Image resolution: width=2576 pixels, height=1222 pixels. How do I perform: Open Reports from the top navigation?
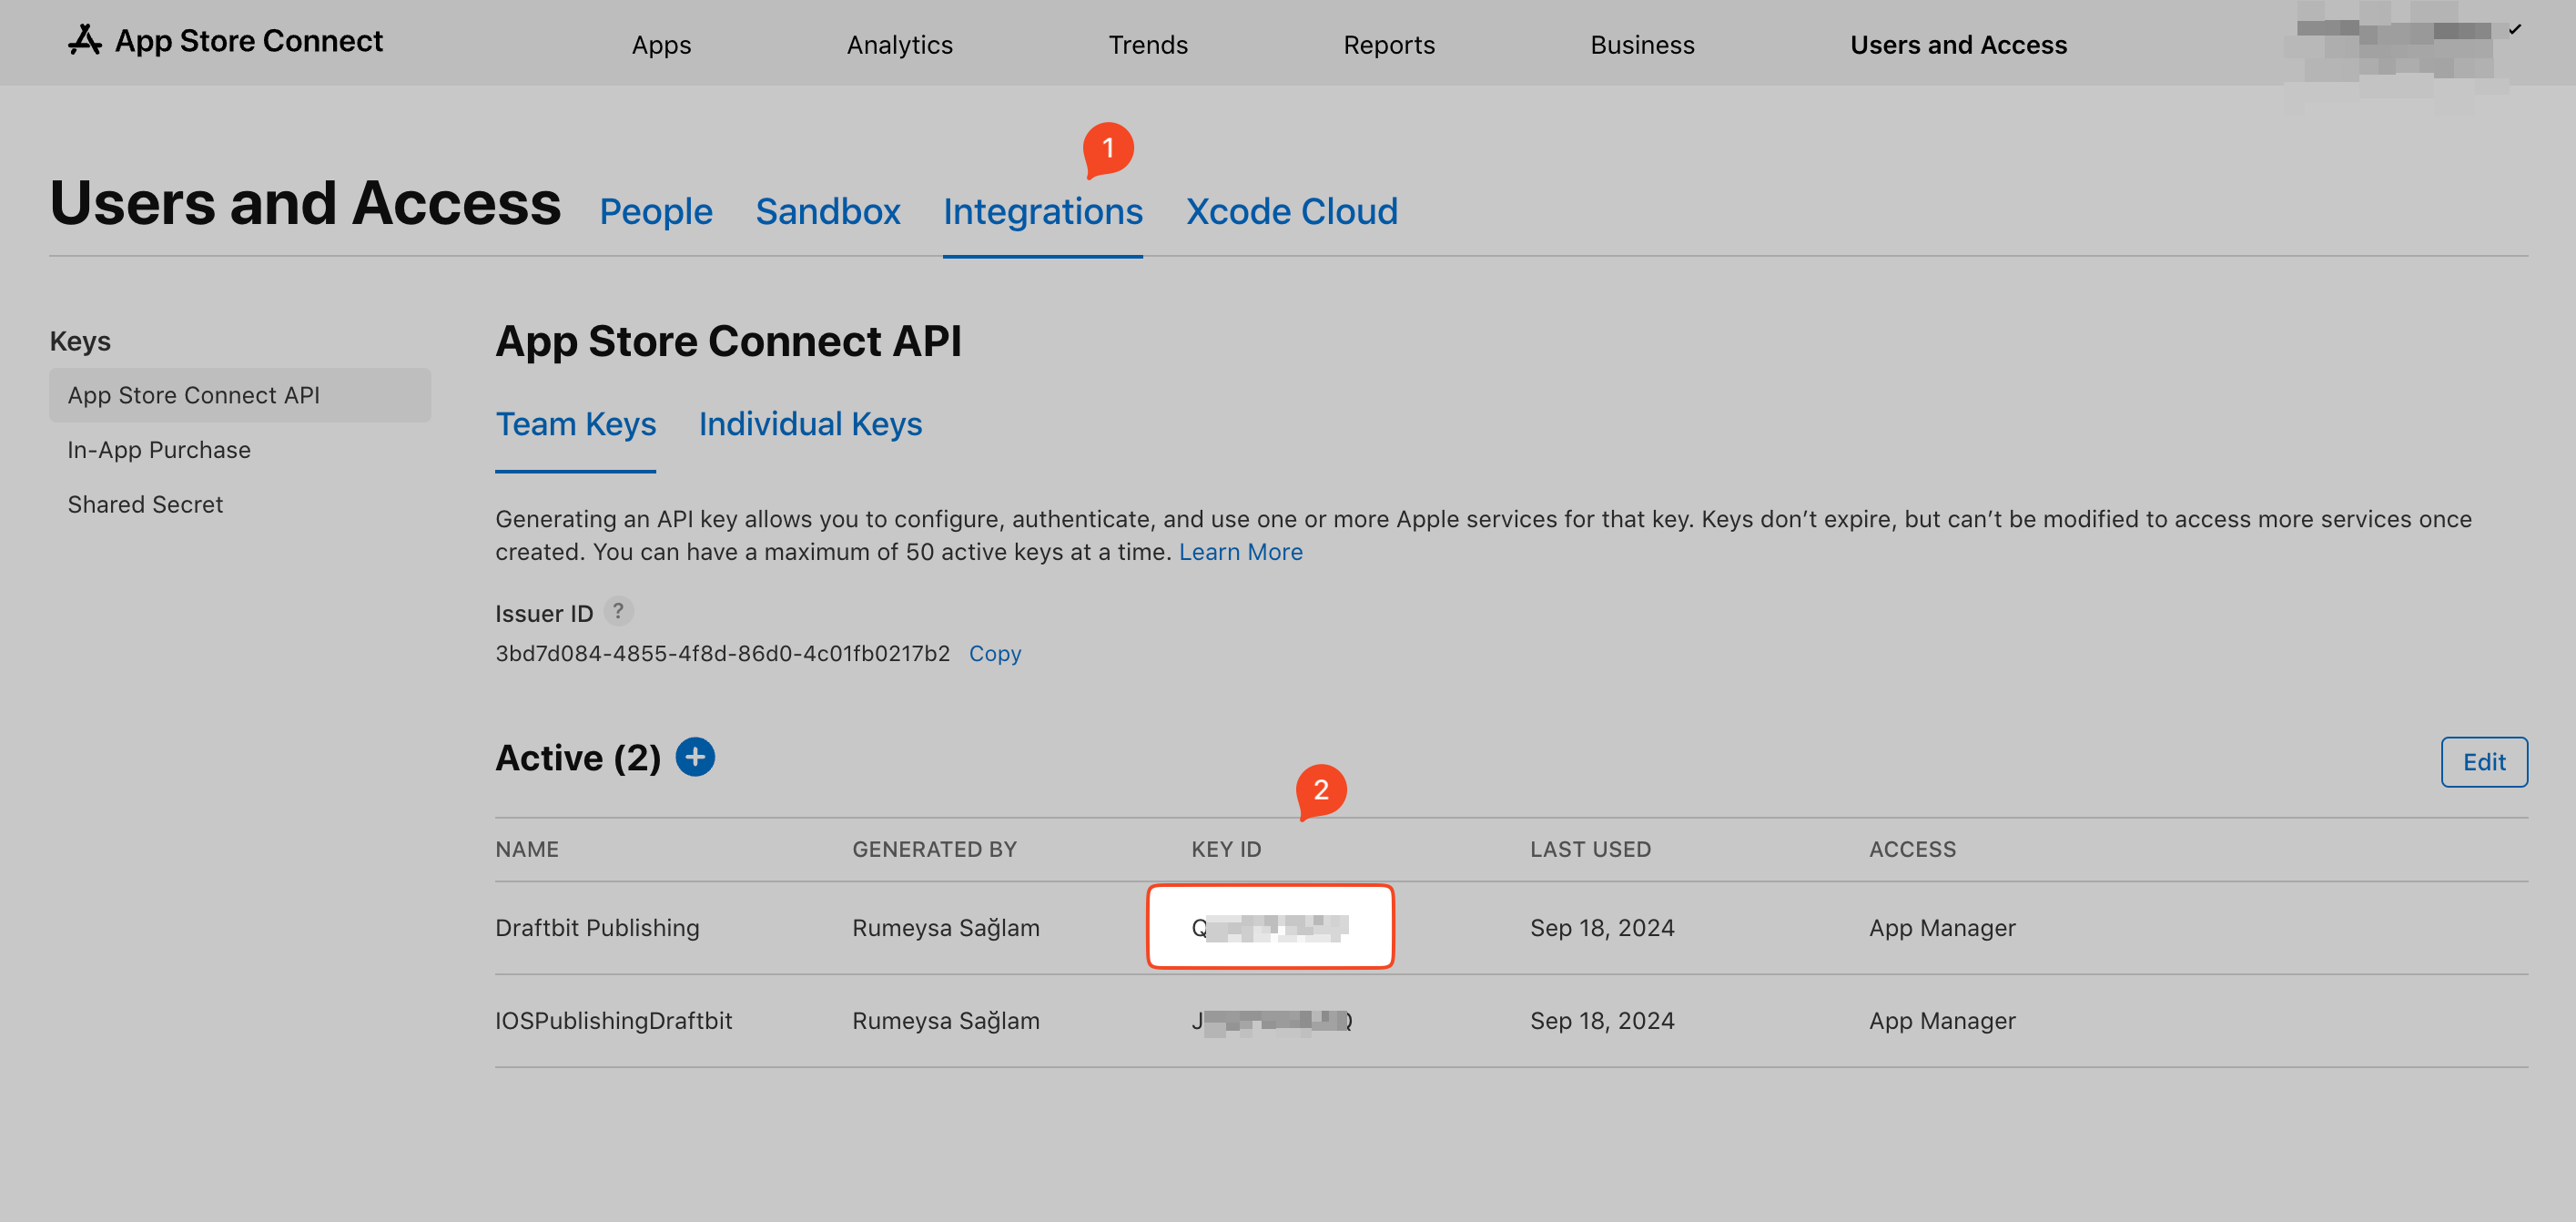(x=1389, y=45)
